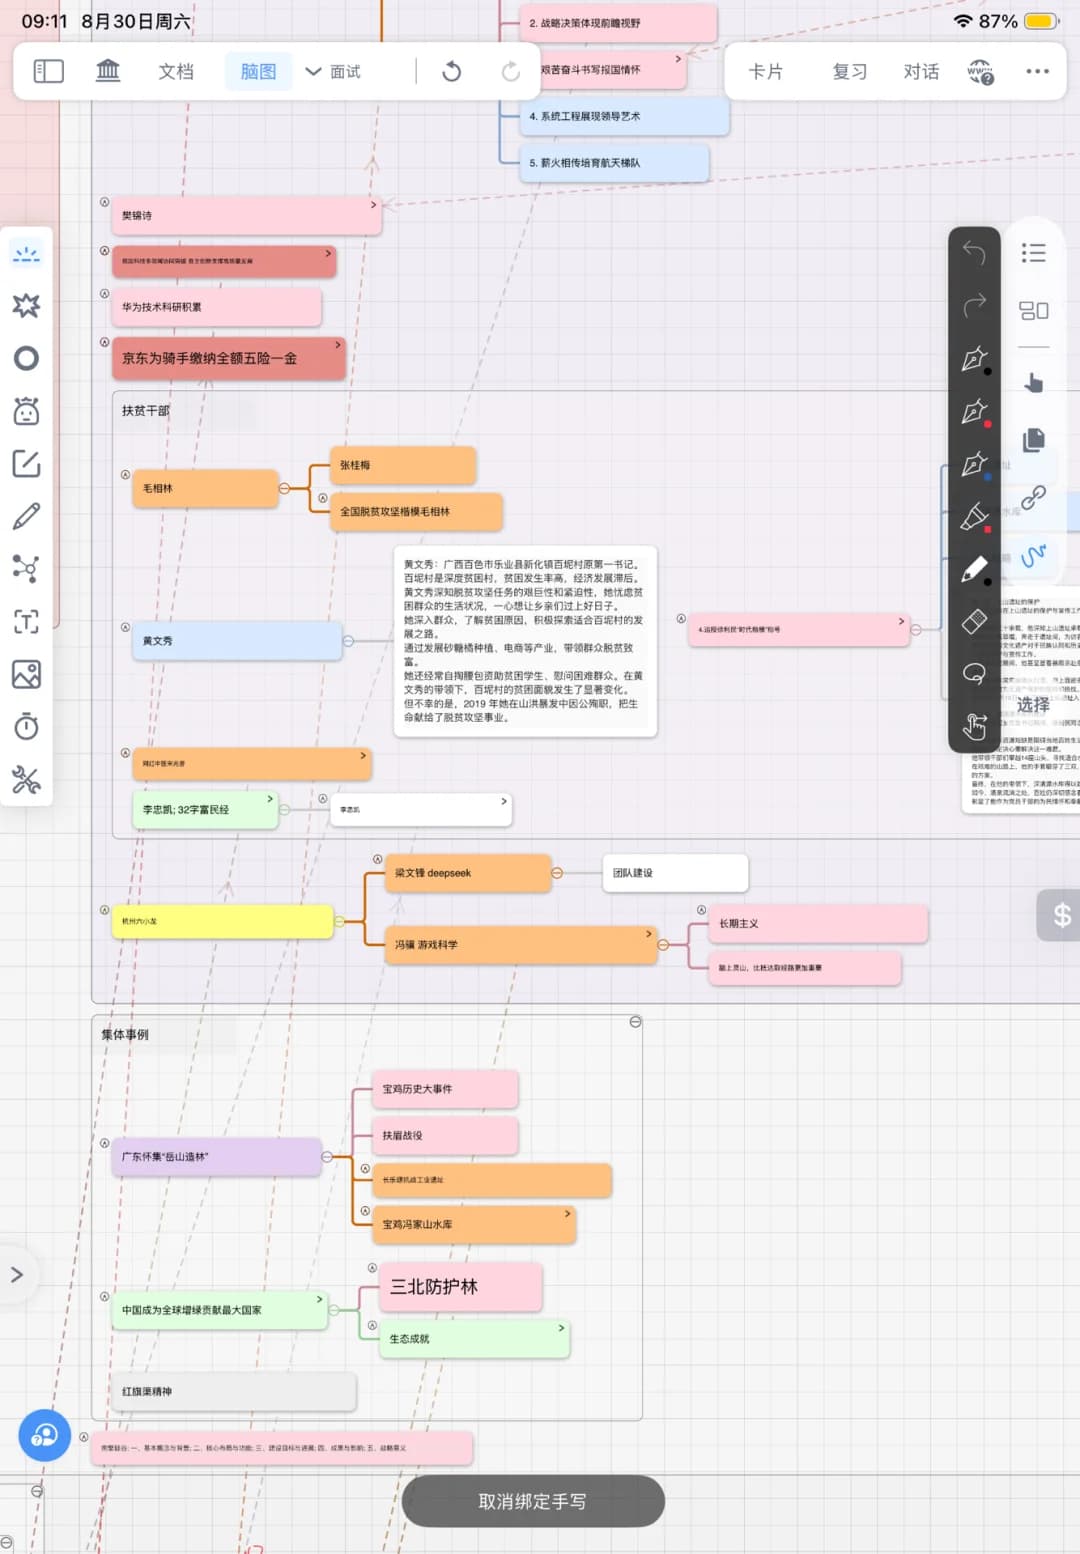Select the blue pen color tool
Viewport: 1080px width, 1554px height.
(x=974, y=464)
